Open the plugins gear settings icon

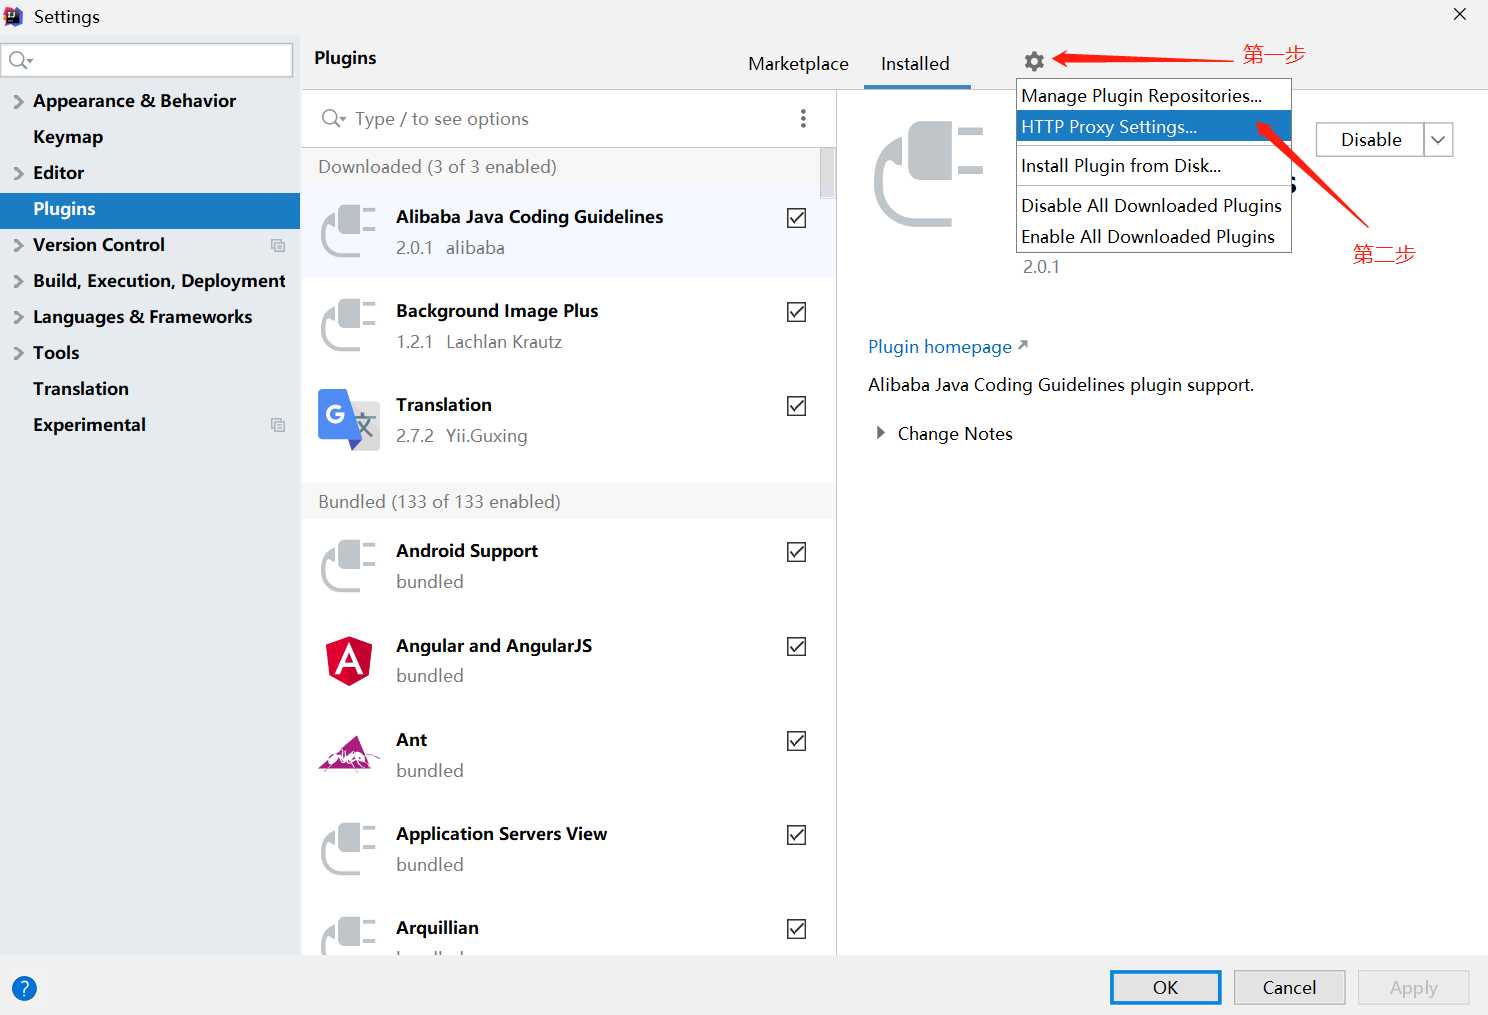(x=1034, y=61)
